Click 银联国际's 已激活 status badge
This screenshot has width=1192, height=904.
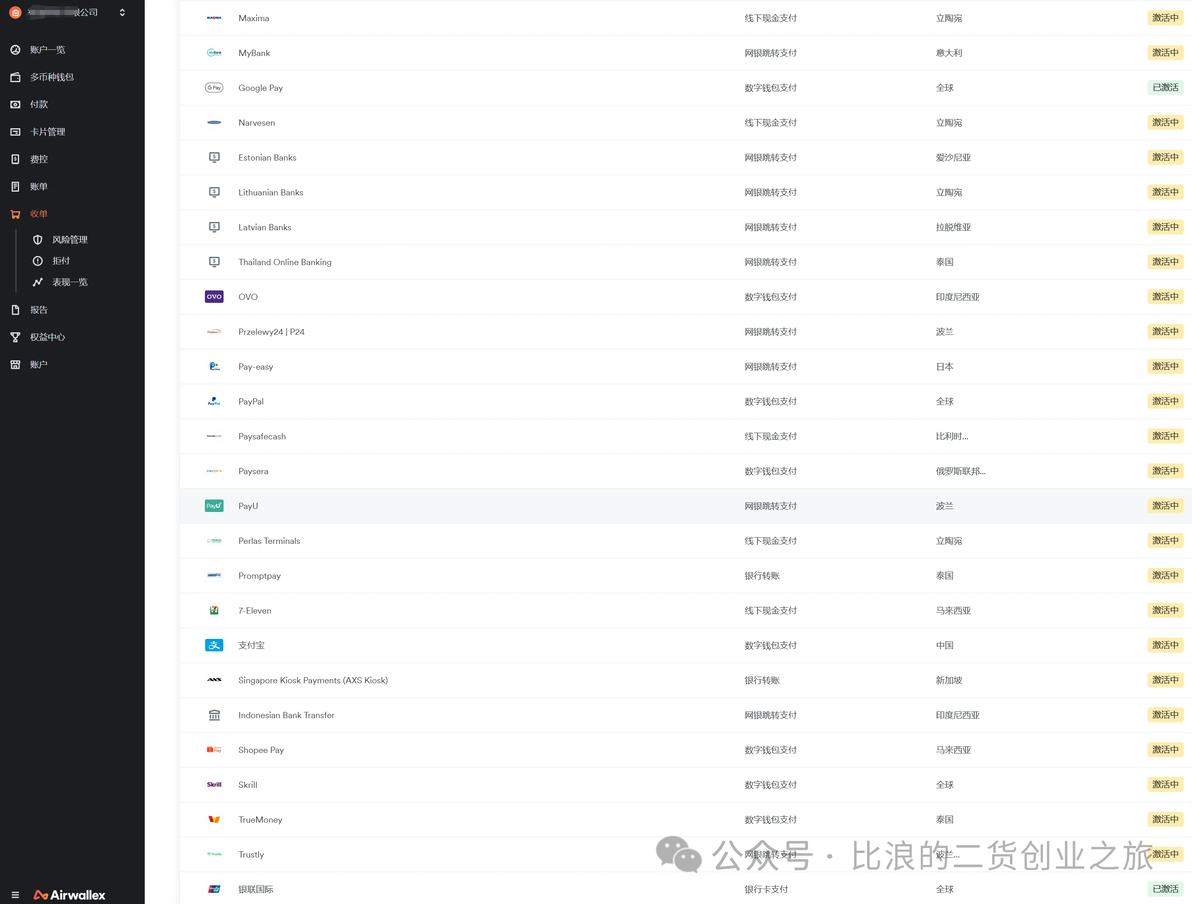pyautogui.click(x=1165, y=889)
